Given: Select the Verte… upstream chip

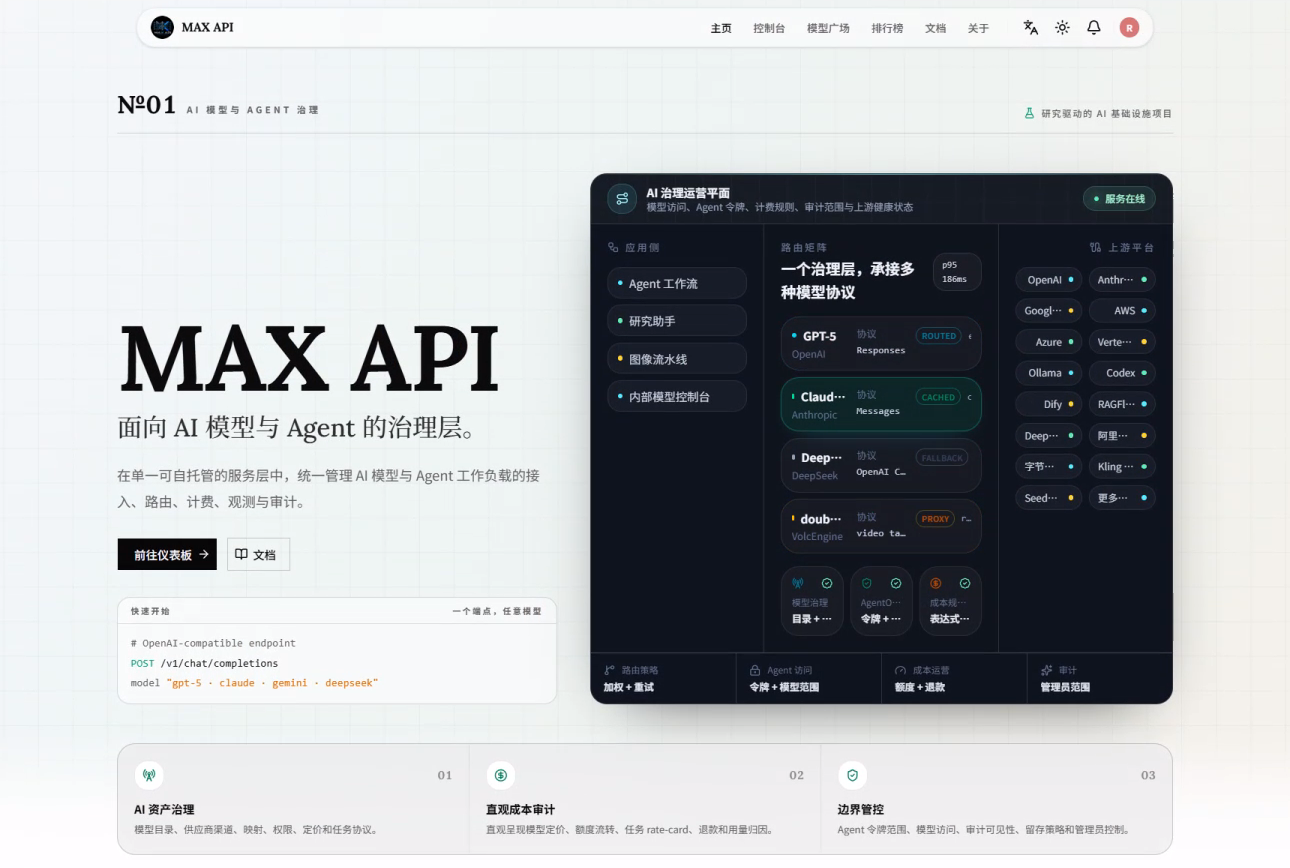Looking at the screenshot, I should point(1122,342).
